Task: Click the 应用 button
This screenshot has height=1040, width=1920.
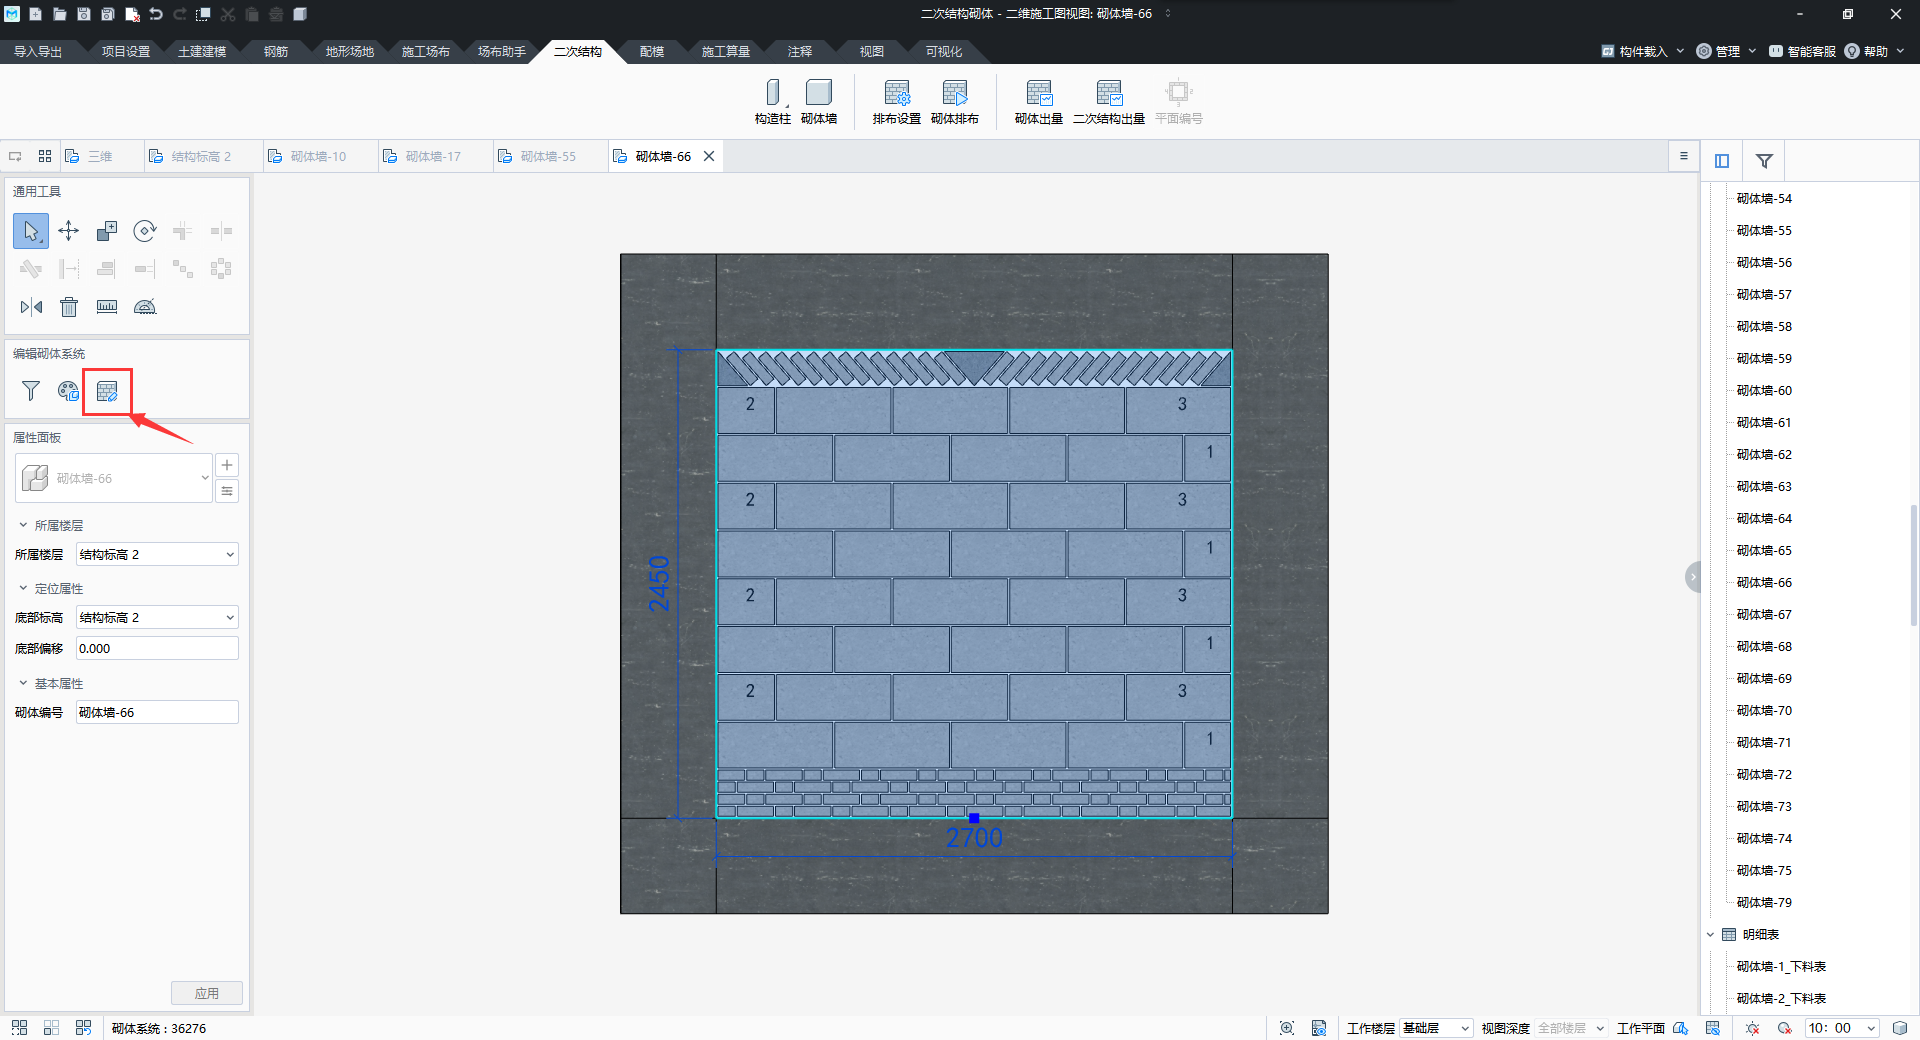Action: click(207, 993)
